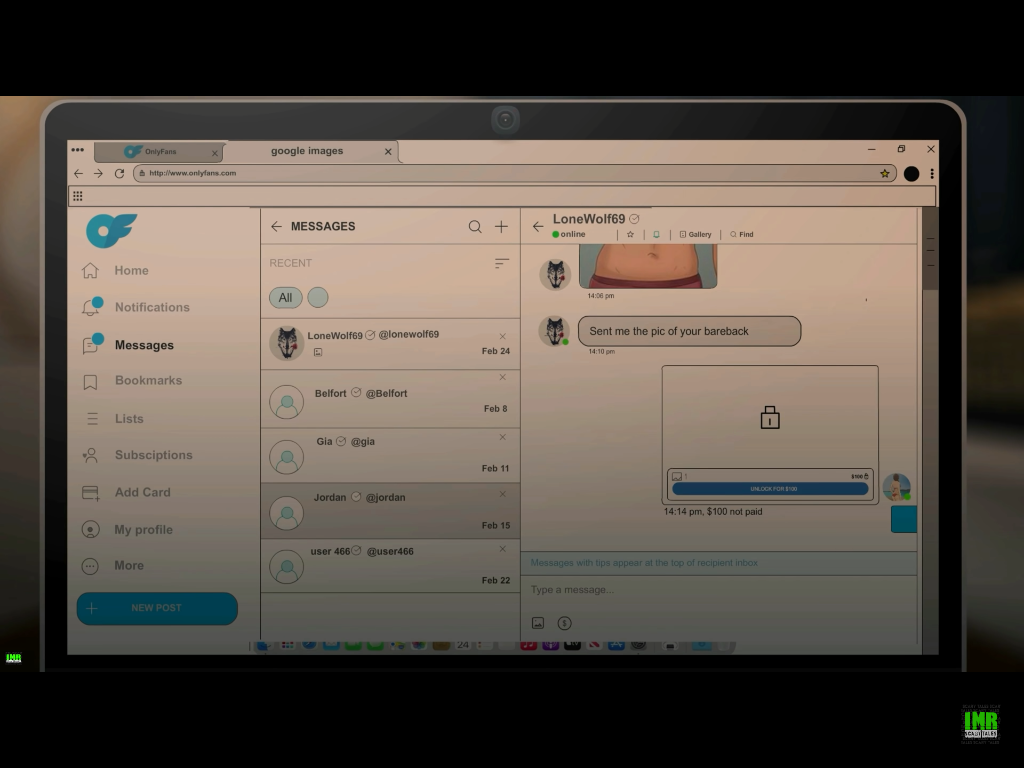
Task: Select the All filter chip
Action: tap(285, 298)
